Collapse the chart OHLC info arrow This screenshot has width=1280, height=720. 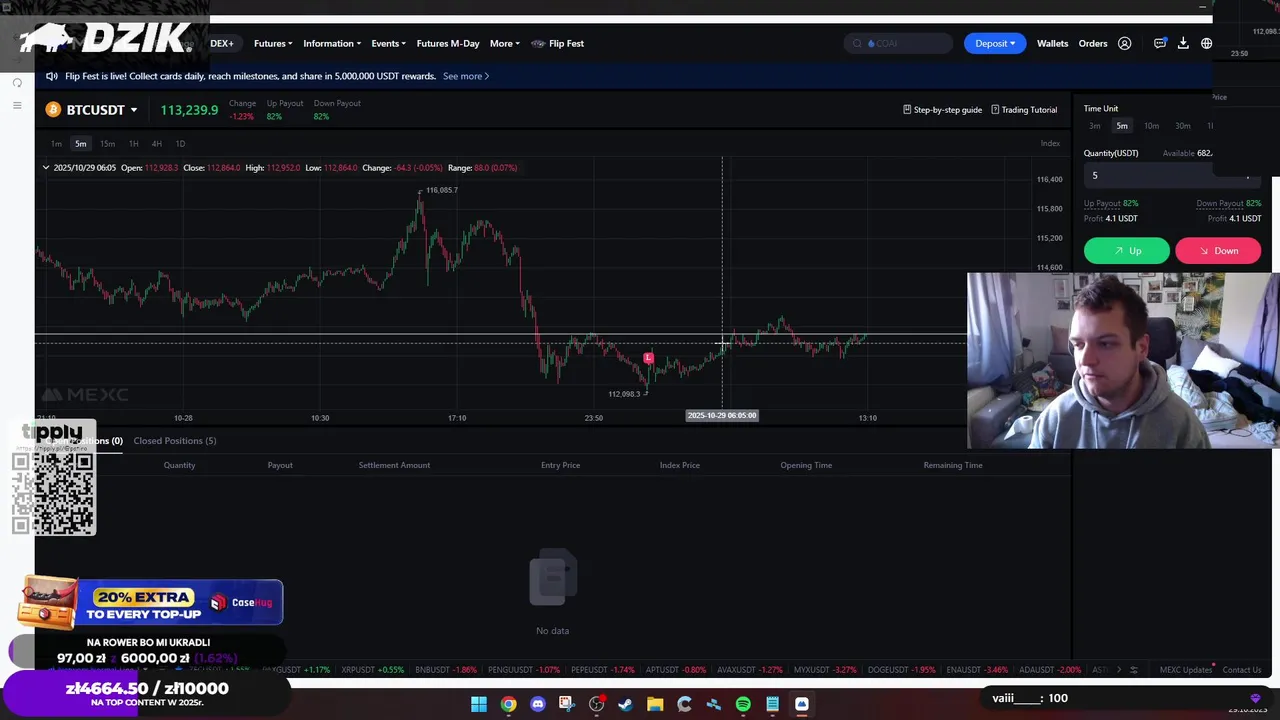[x=45, y=168]
